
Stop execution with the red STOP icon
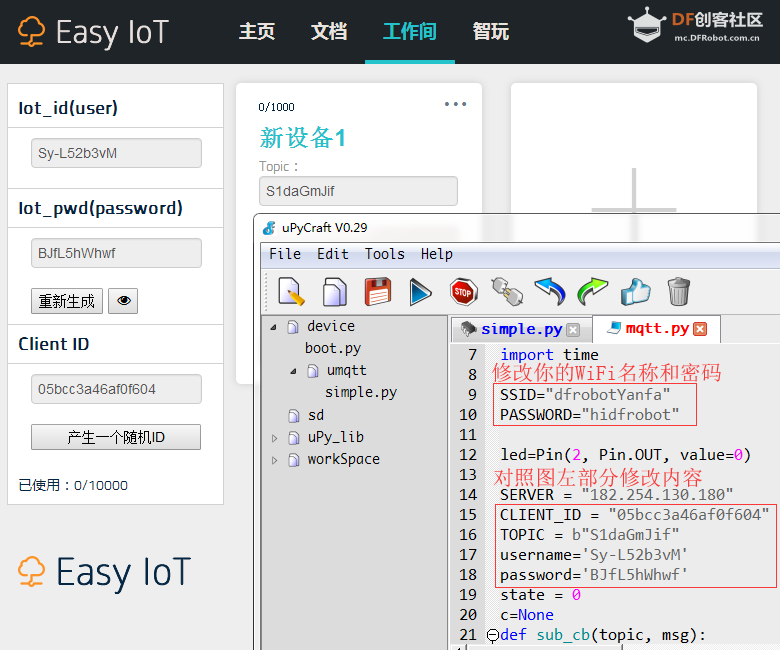click(x=463, y=292)
